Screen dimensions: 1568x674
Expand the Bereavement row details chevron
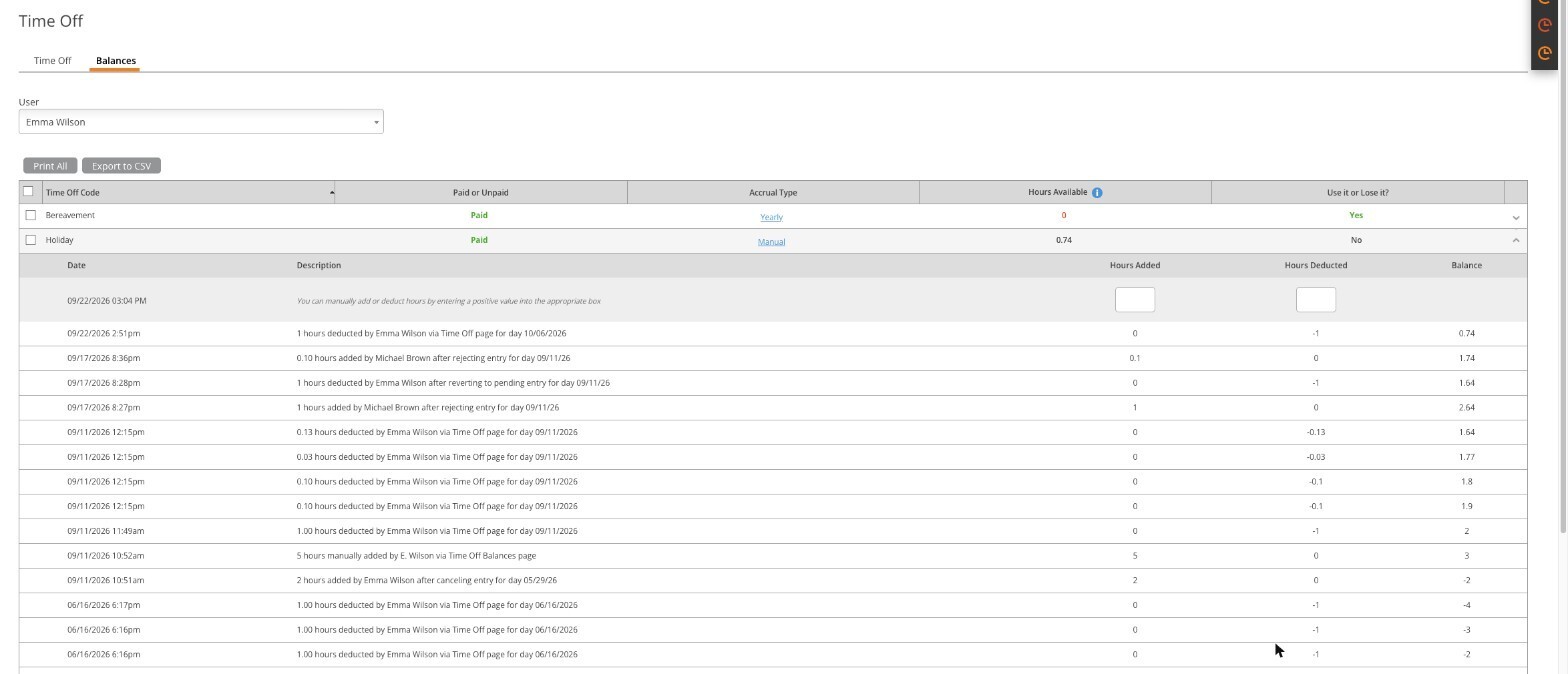coord(1516,217)
